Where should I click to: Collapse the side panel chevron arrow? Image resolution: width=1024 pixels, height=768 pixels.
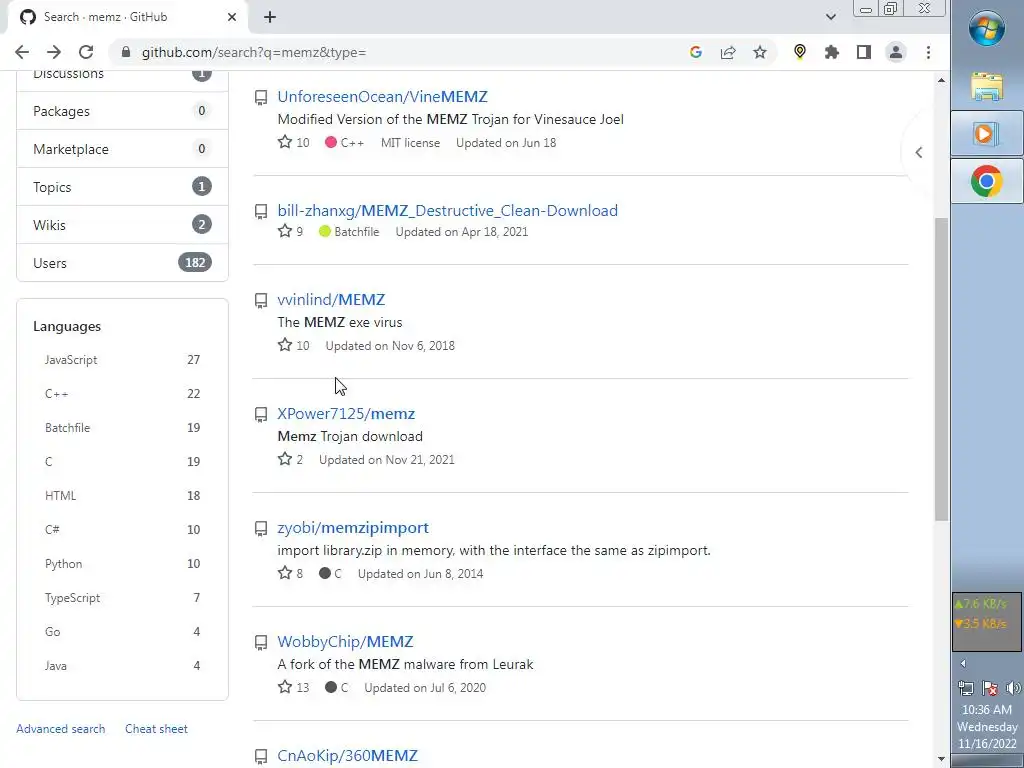(918, 152)
